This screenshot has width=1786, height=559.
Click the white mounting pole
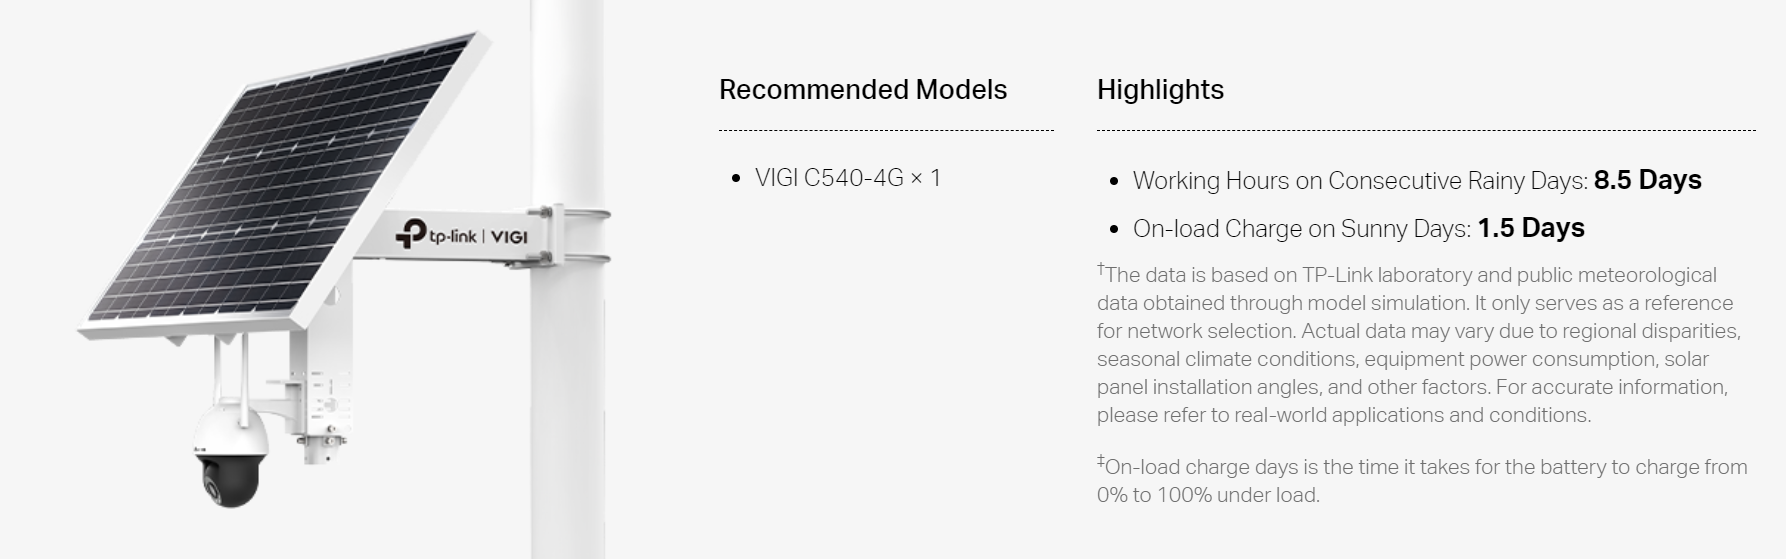click(x=566, y=400)
